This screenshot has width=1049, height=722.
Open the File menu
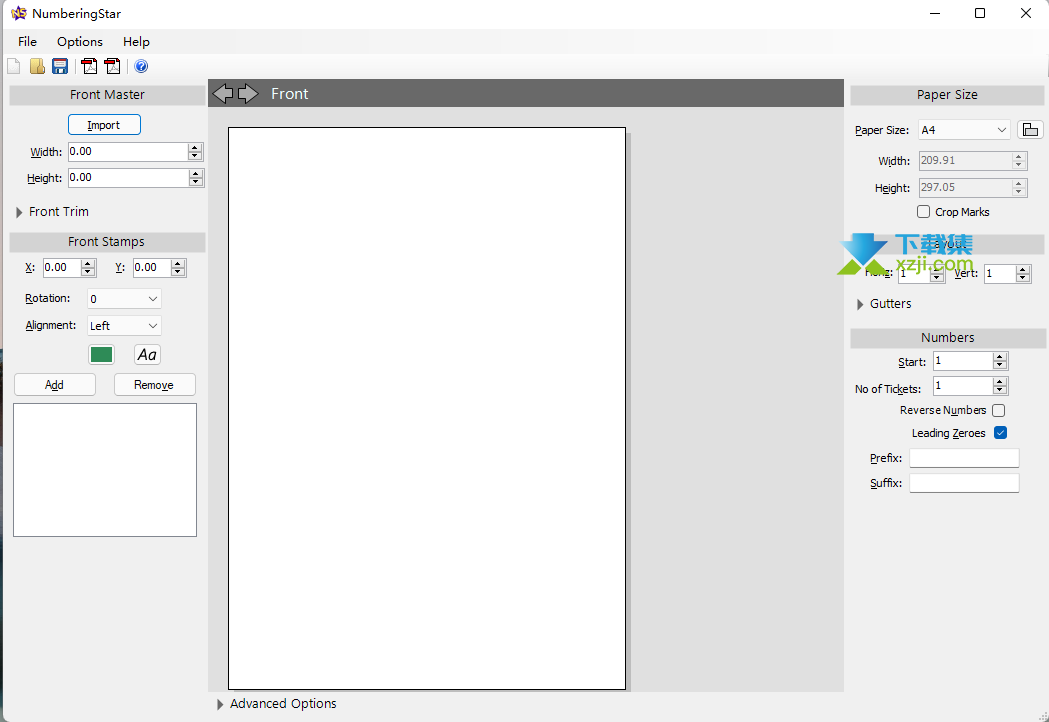click(27, 42)
